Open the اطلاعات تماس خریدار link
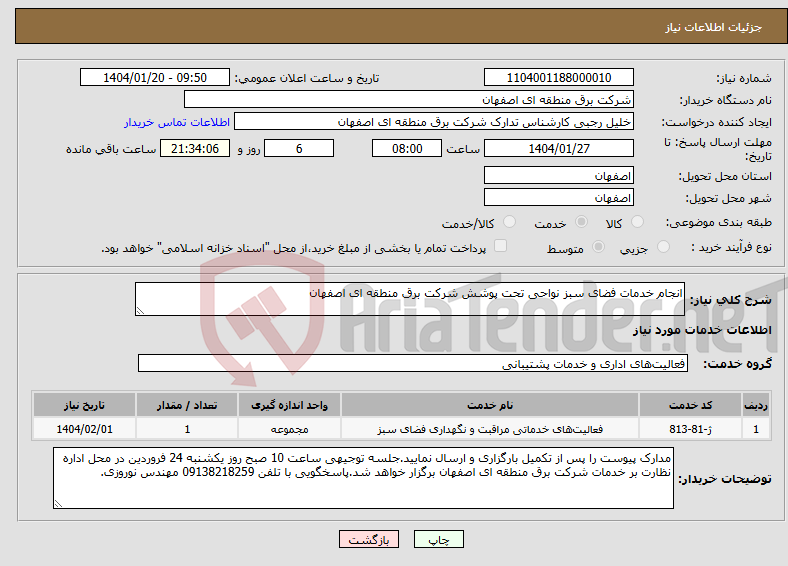Image resolution: width=788 pixels, height=566 pixels. point(177,122)
